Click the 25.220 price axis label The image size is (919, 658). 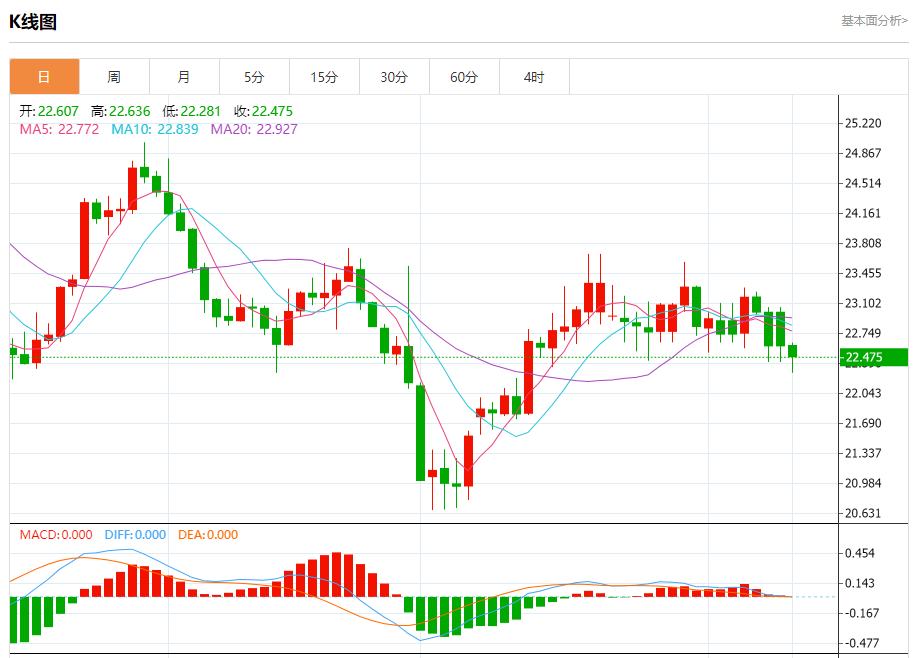point(863,124)
